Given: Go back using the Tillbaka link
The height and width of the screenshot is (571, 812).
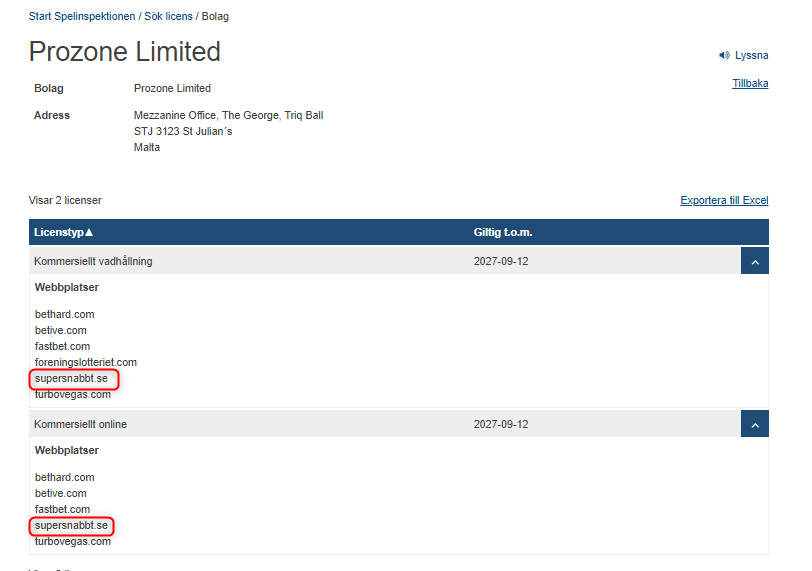Looking at the screenshot, I should click(750, 83).
